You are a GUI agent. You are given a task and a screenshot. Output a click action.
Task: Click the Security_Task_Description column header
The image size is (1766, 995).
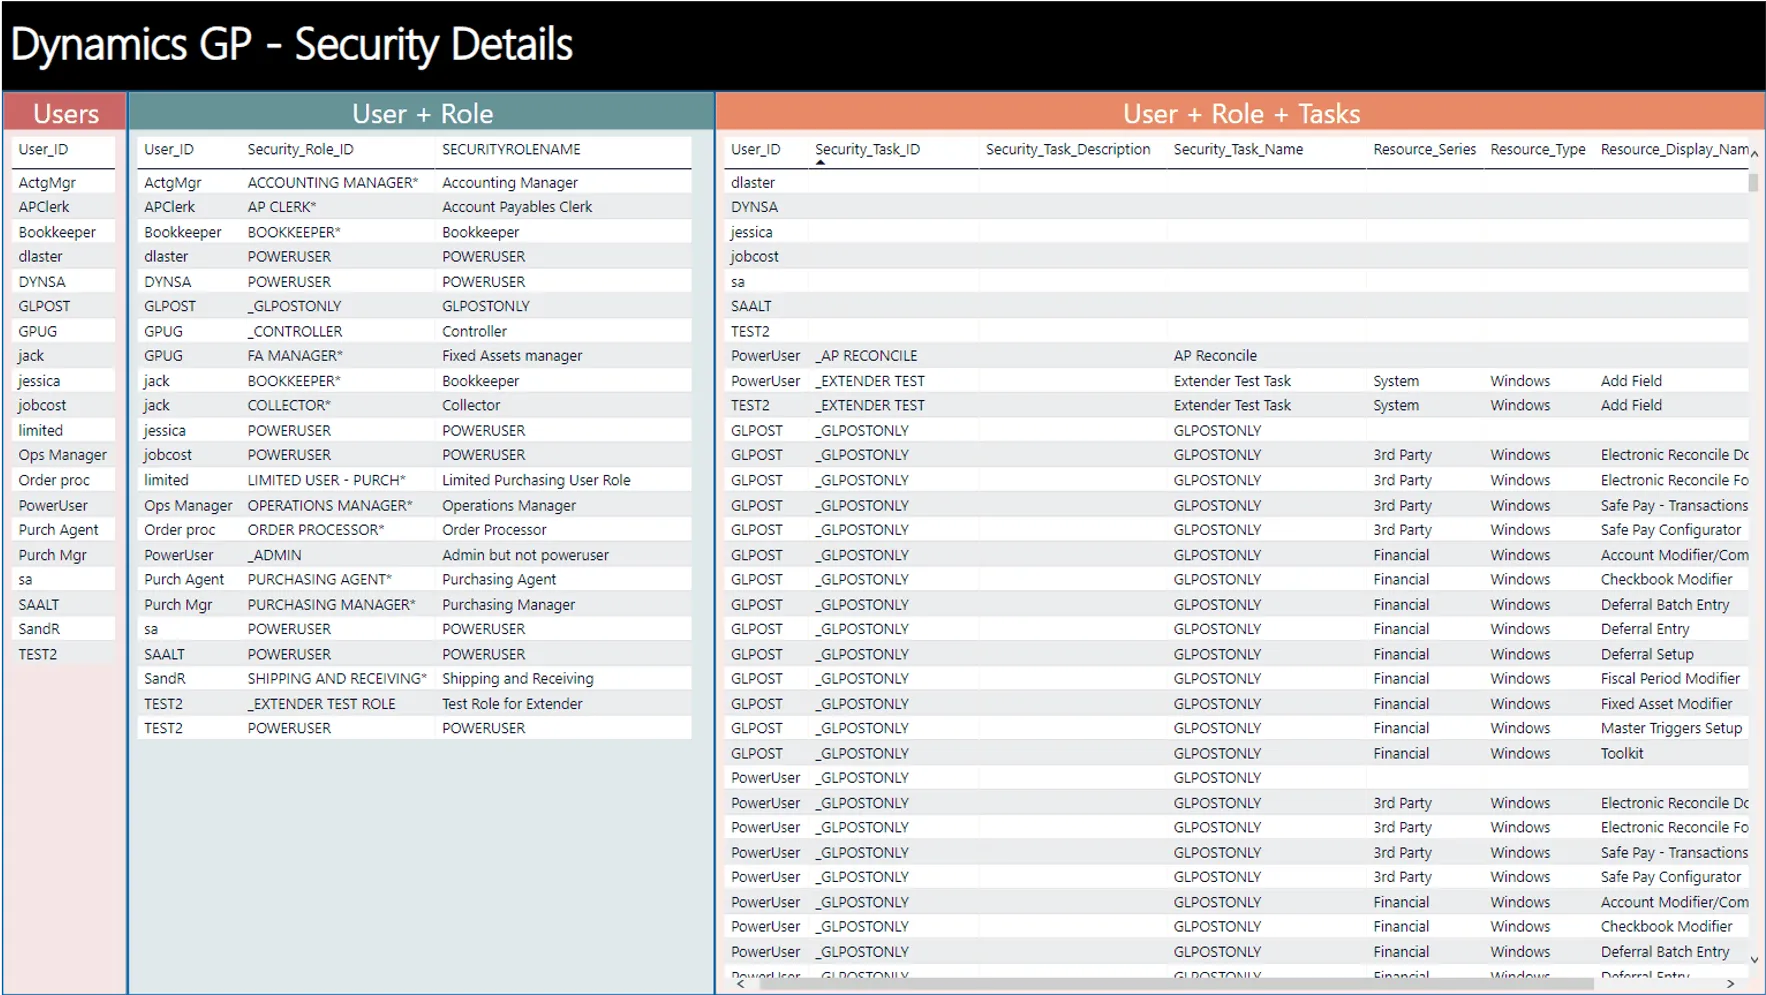1067,149
